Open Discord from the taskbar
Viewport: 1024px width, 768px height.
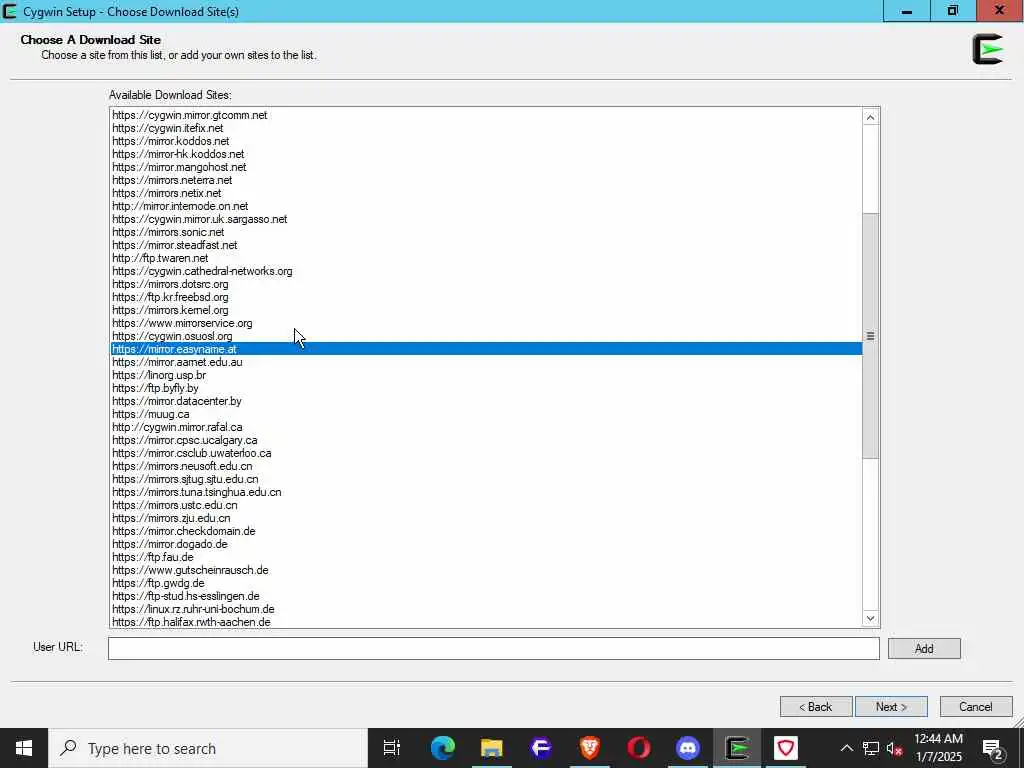[x=688, y=748]
